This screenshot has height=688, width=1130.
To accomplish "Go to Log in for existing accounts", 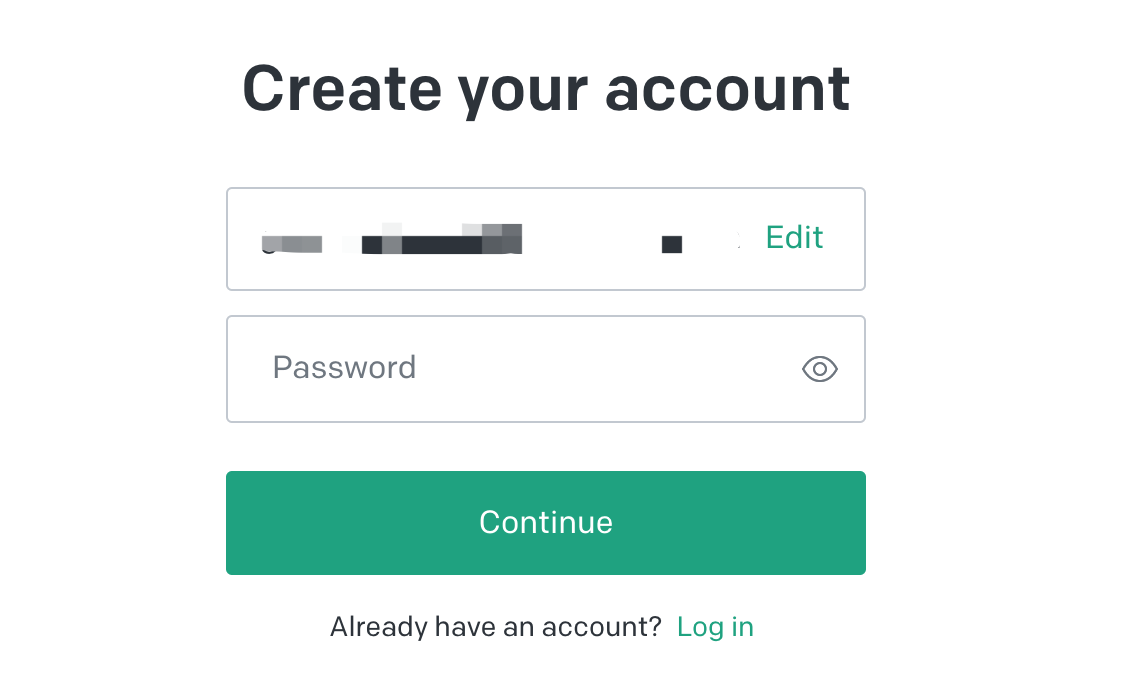I will [715, 627].
